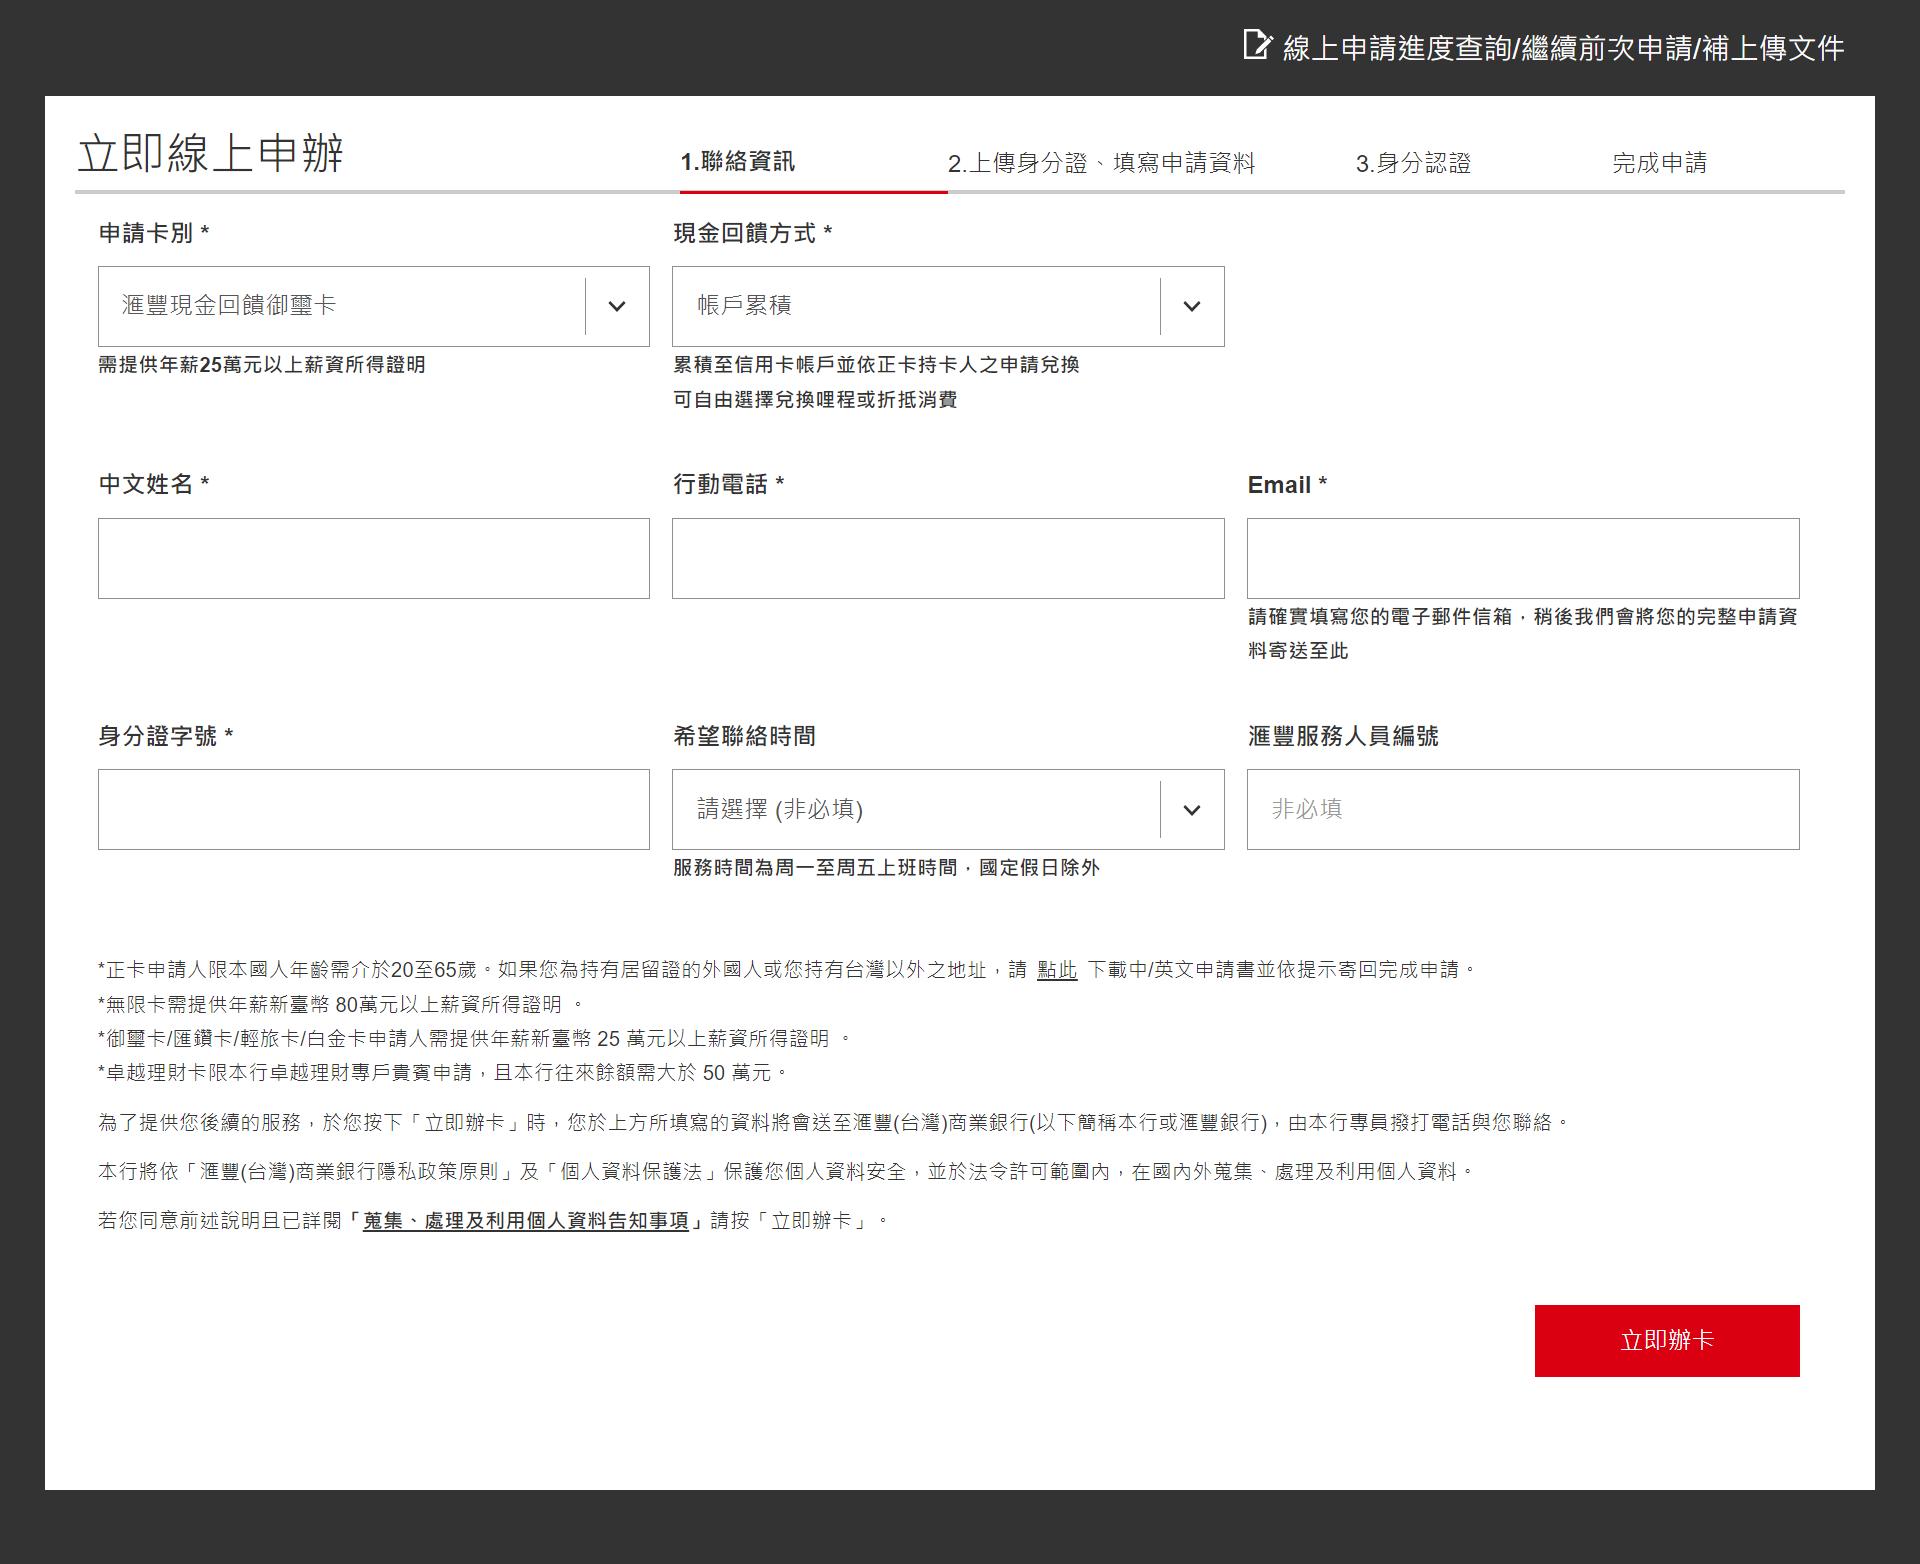The width and height of the screenshot is (1920, 1564).
Task: Select the 完成申請 step tab
Action: point(1659,163)
